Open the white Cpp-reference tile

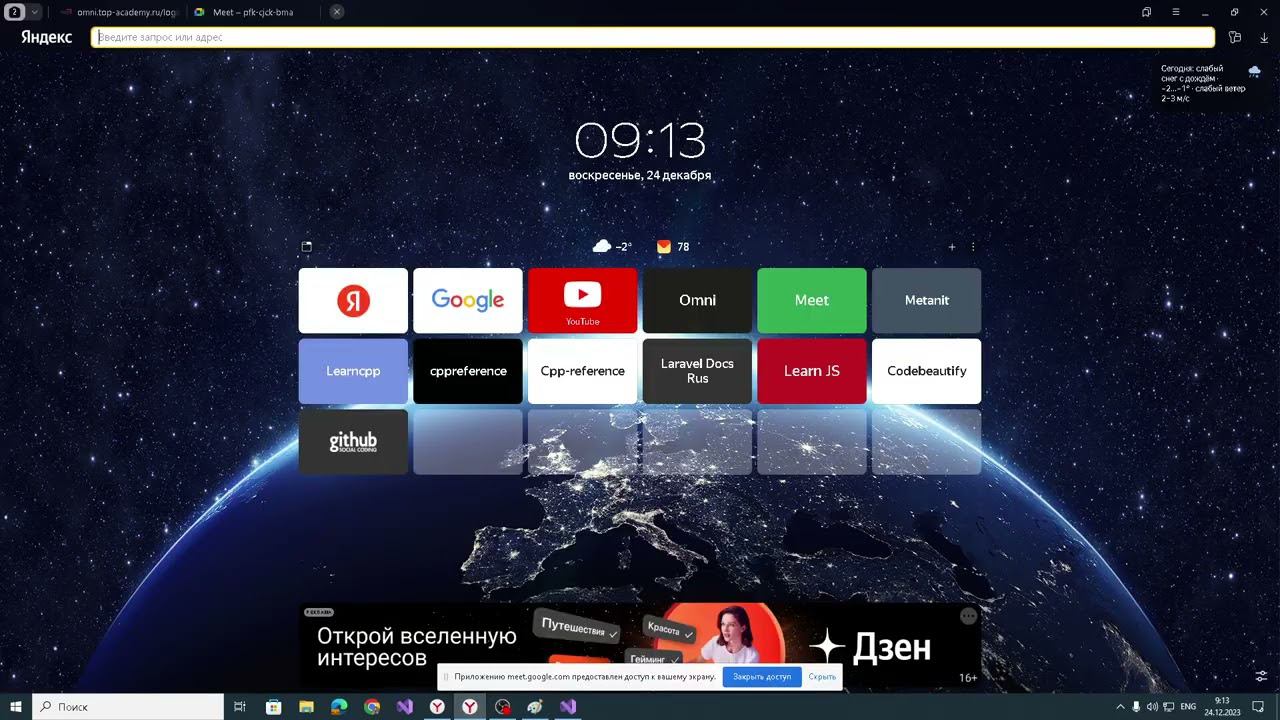point(582,371)
